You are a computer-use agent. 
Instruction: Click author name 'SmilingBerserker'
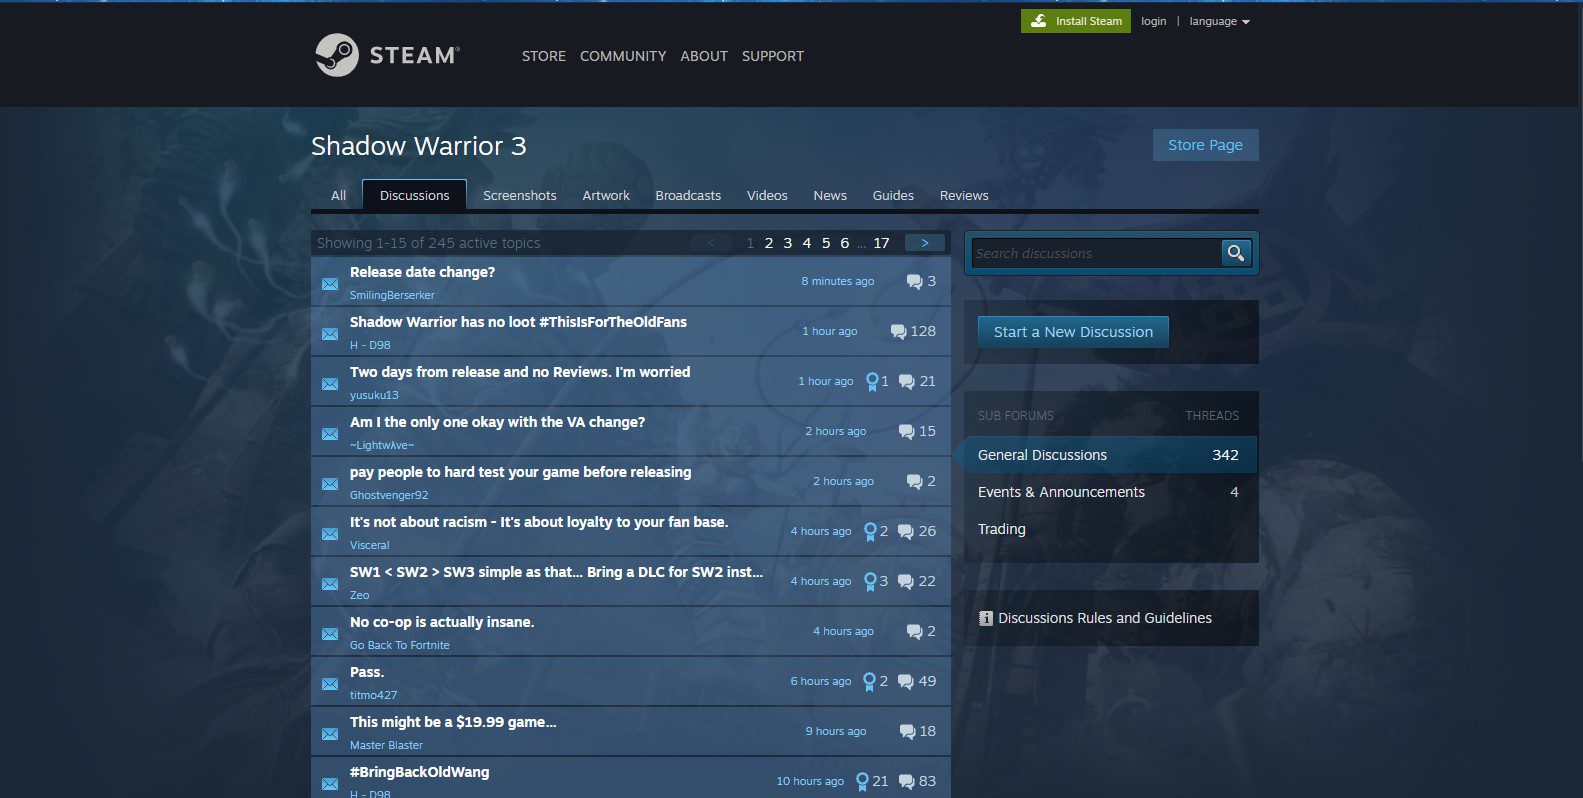coord(392,295)
